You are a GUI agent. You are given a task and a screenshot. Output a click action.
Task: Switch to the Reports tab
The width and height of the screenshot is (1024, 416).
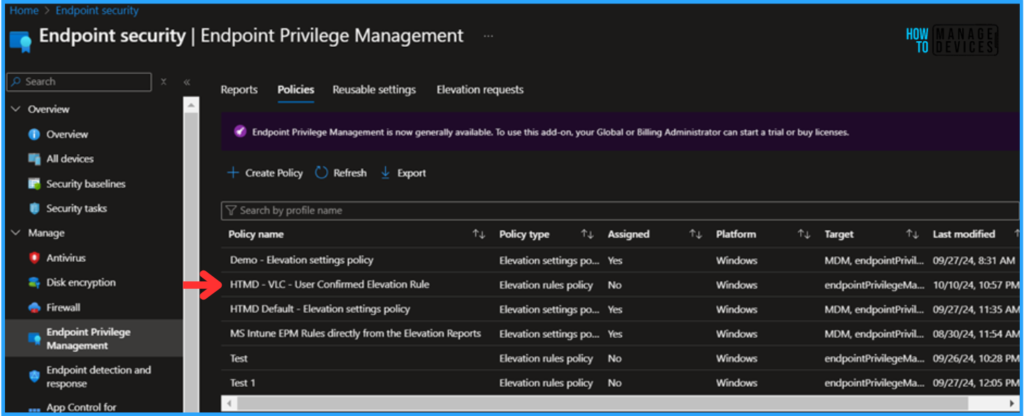pos(239,90)
